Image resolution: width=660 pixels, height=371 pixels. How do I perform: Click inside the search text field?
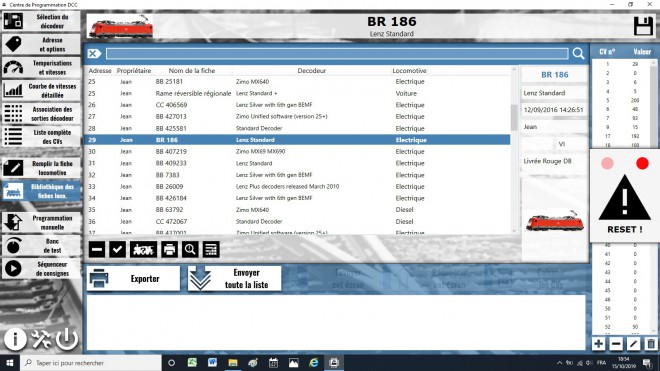click(x=337, y=53)
